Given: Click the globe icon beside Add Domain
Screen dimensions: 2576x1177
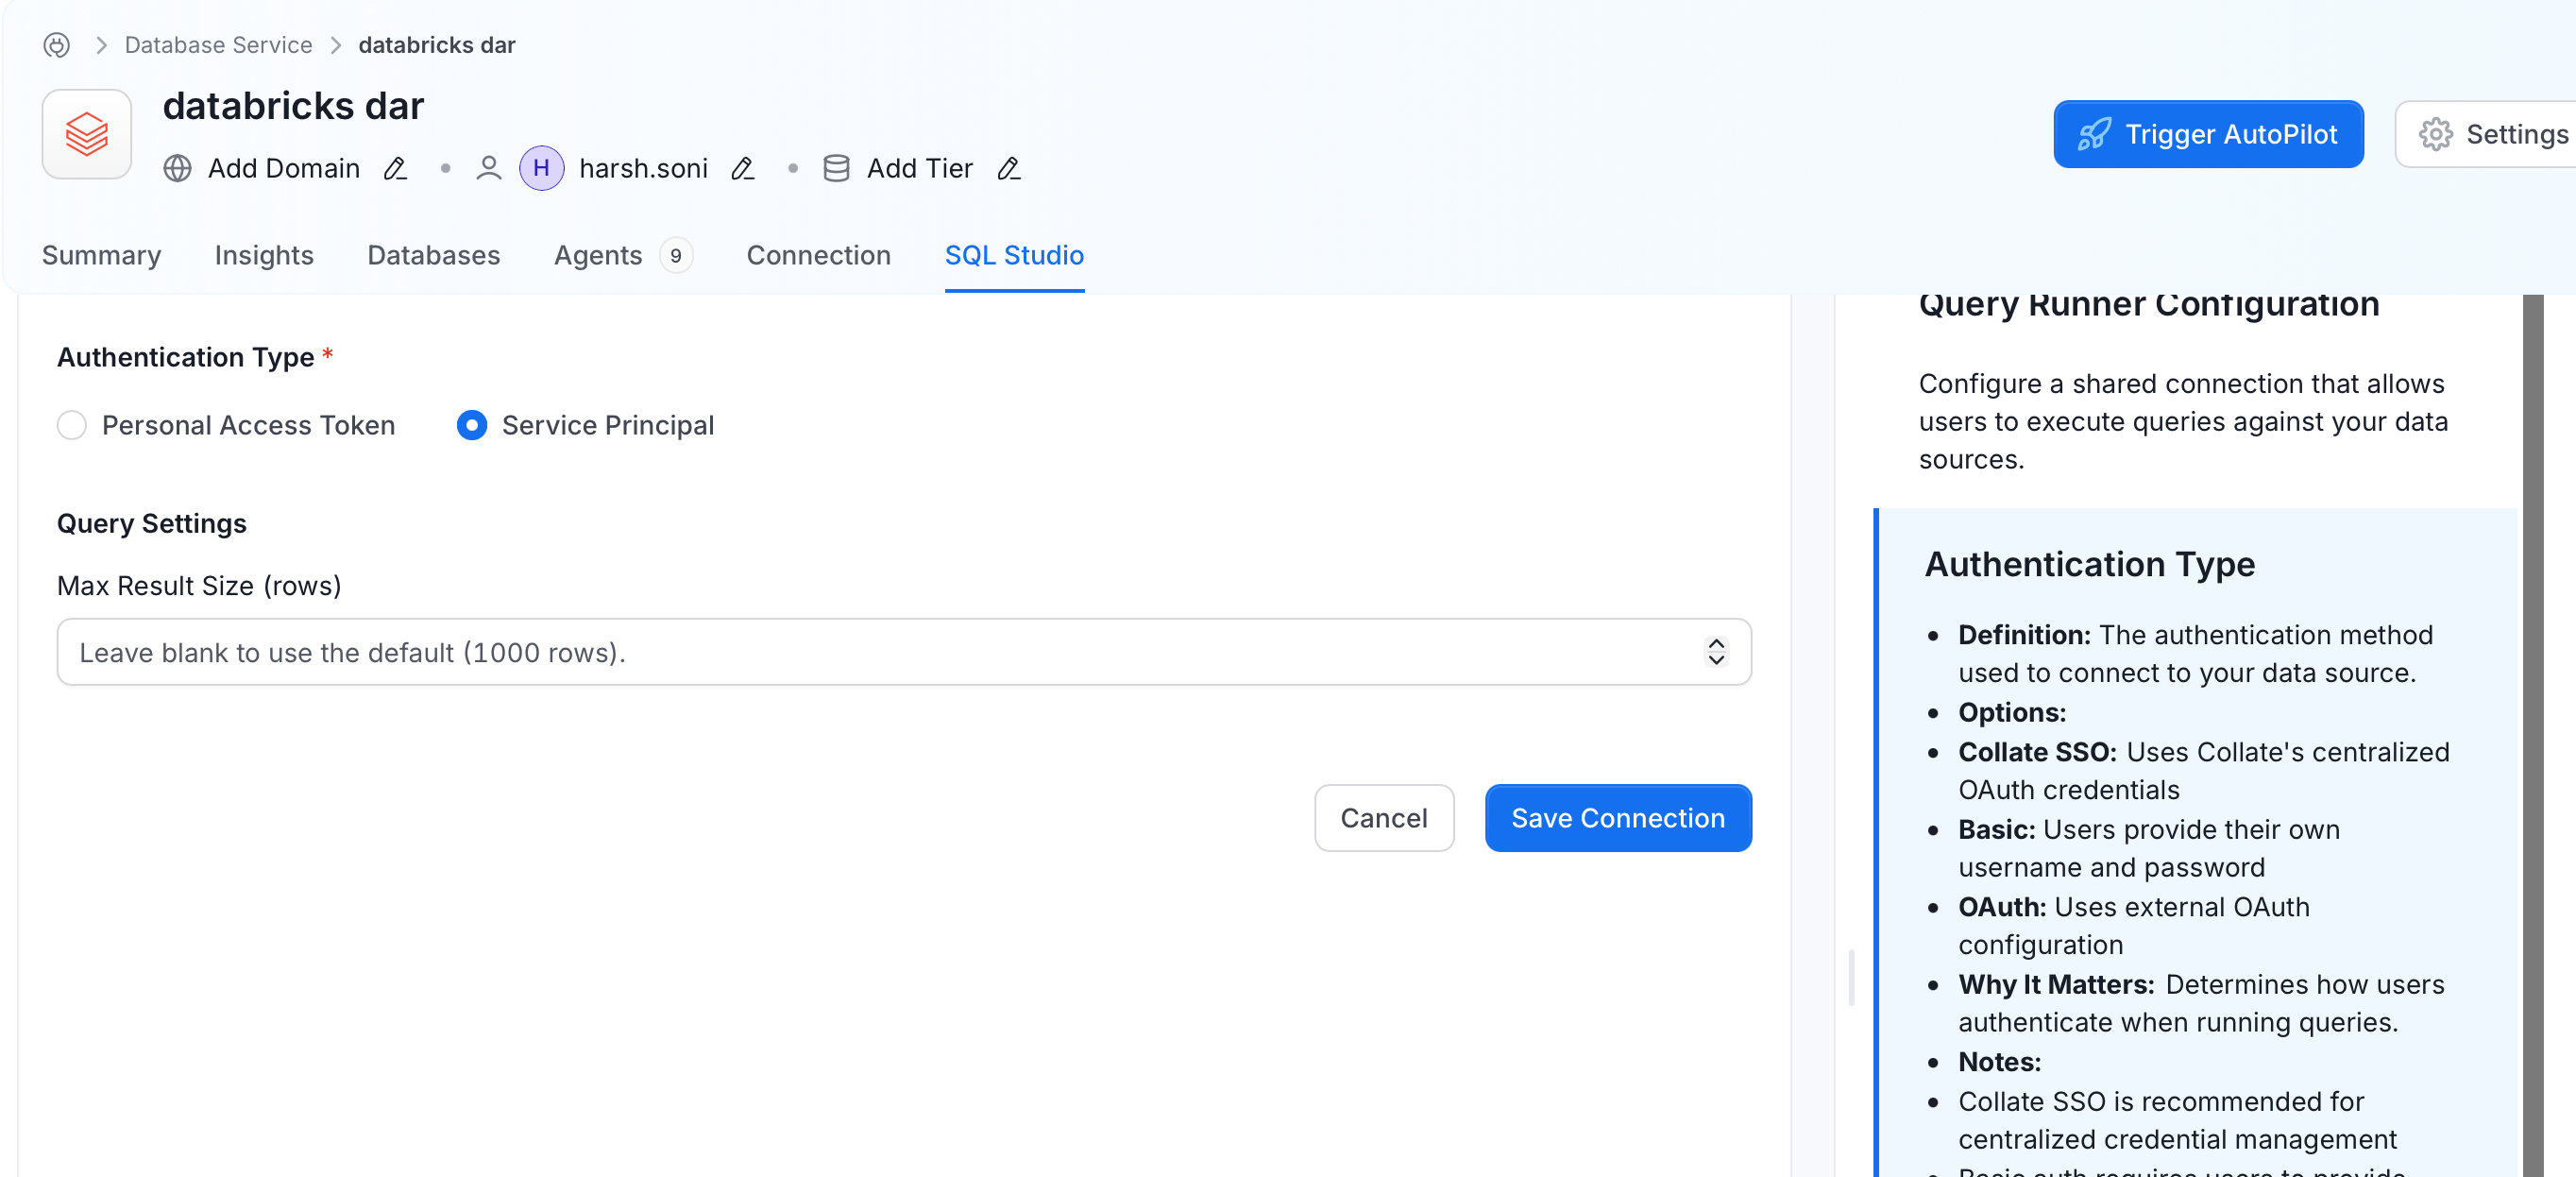Looking at the screenshot, I should click(x=177, y=168).
